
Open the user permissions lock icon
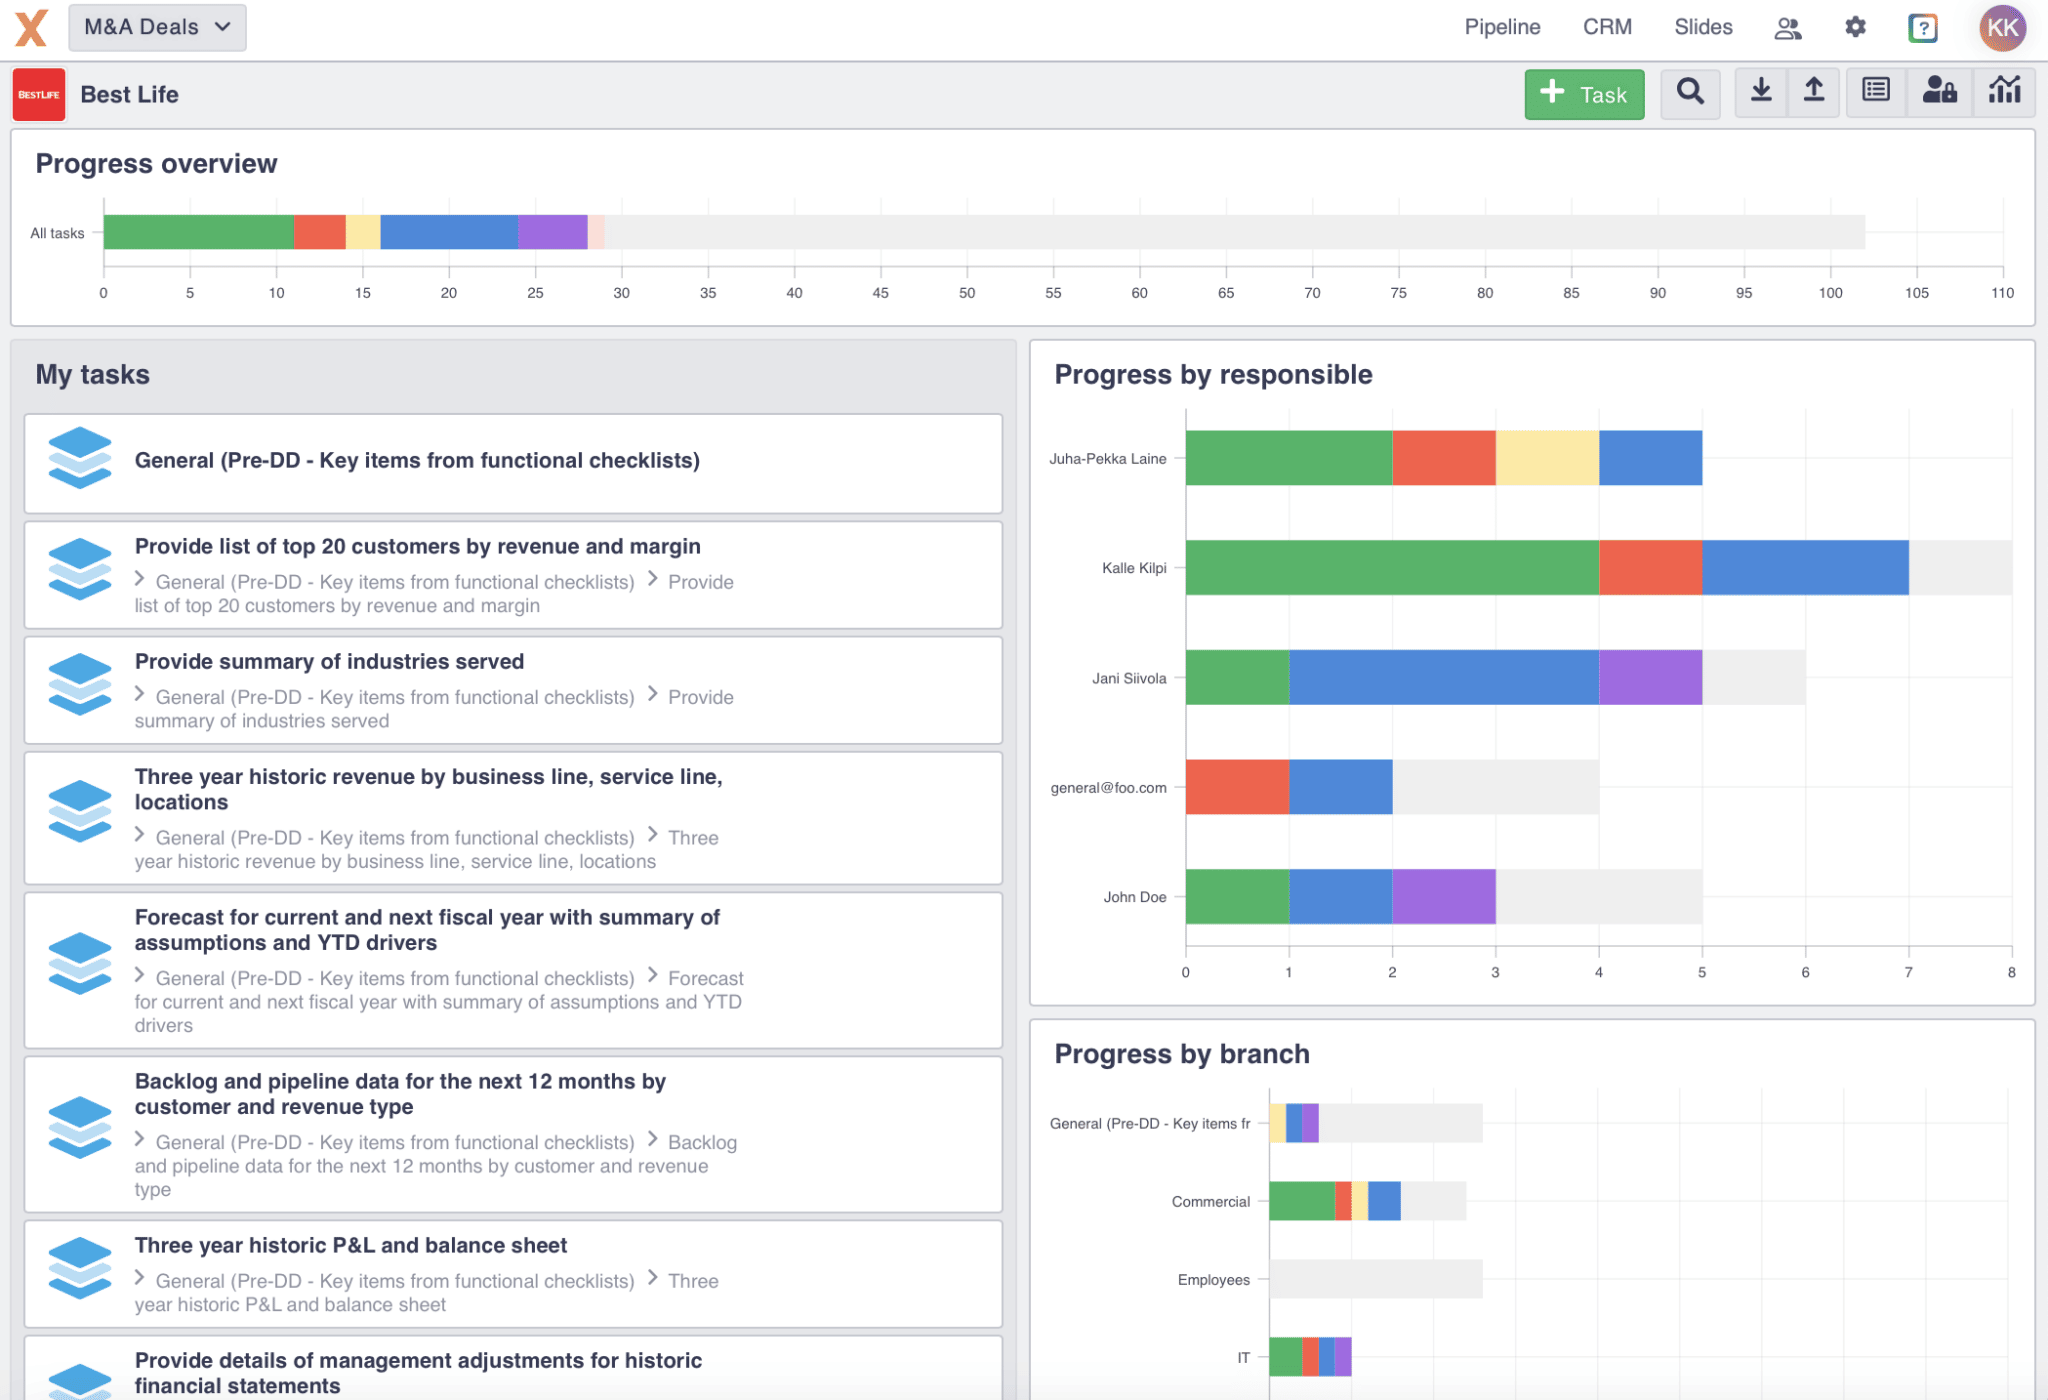[1939, 93]
